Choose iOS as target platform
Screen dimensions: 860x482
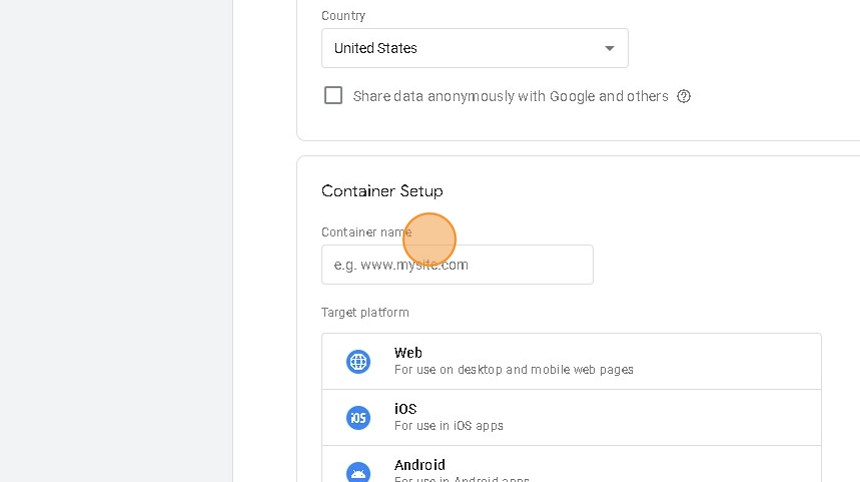click(571, 417)
